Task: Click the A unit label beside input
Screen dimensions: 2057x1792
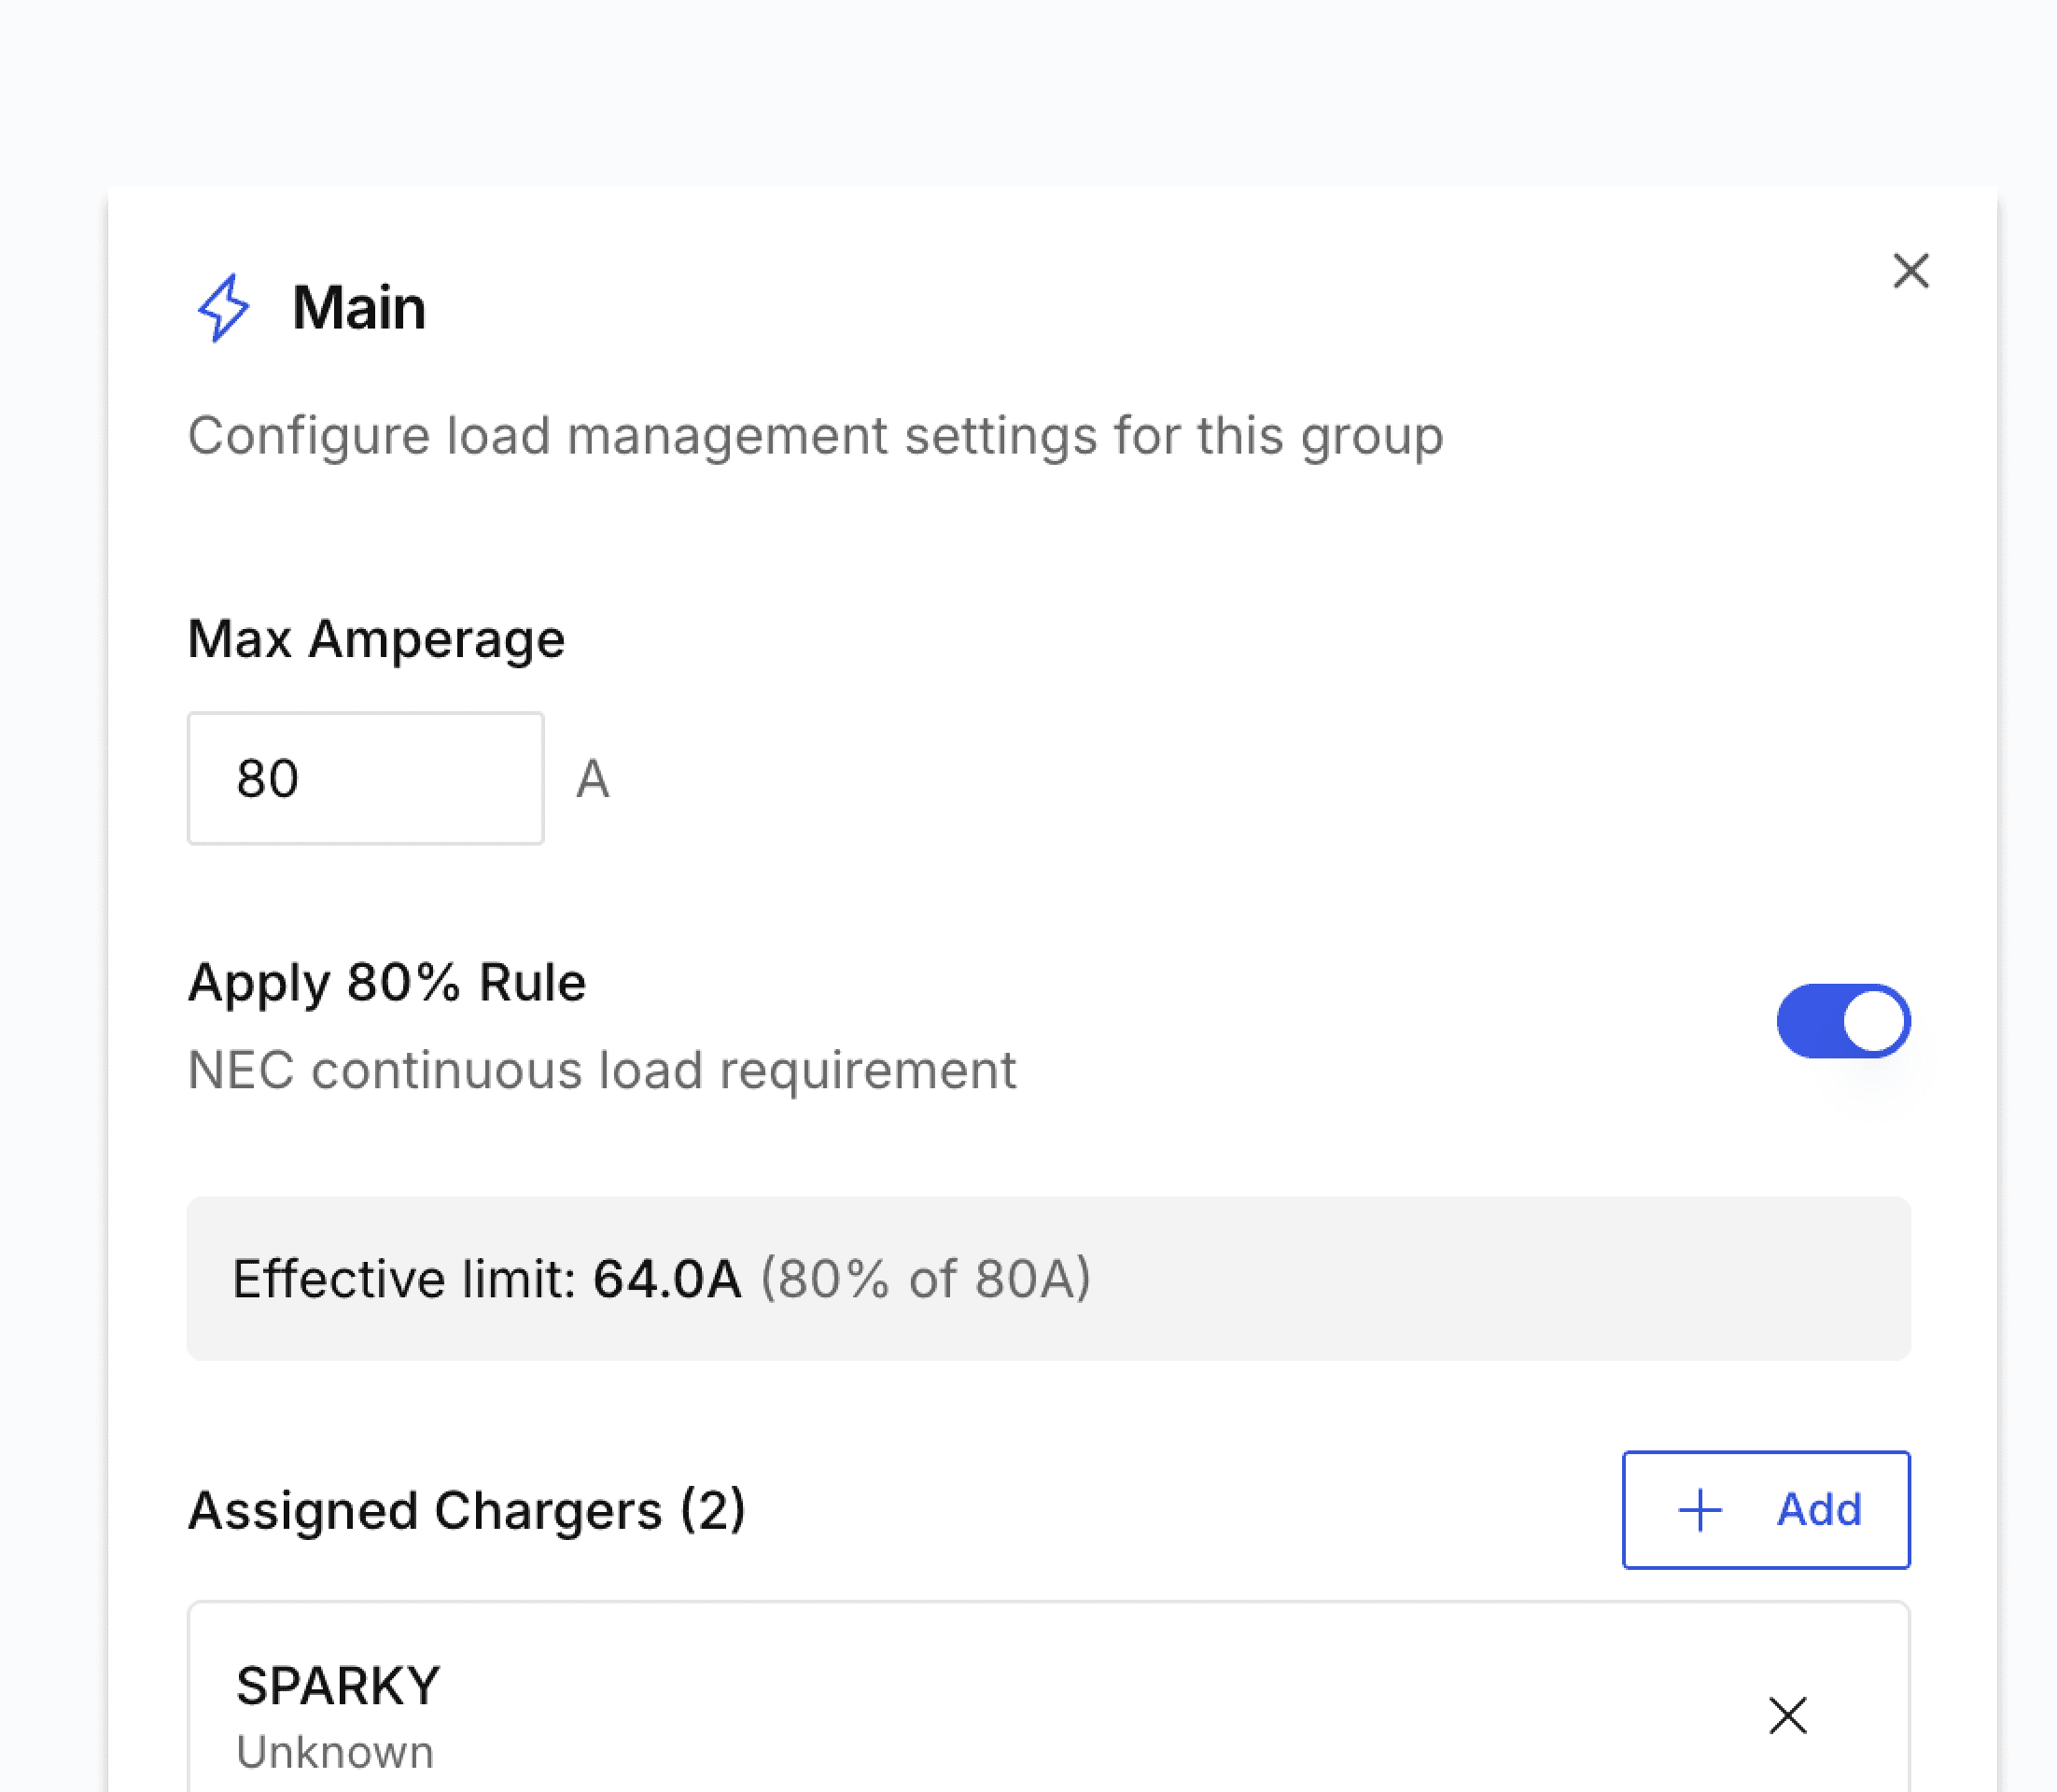Action: point(592,779)
